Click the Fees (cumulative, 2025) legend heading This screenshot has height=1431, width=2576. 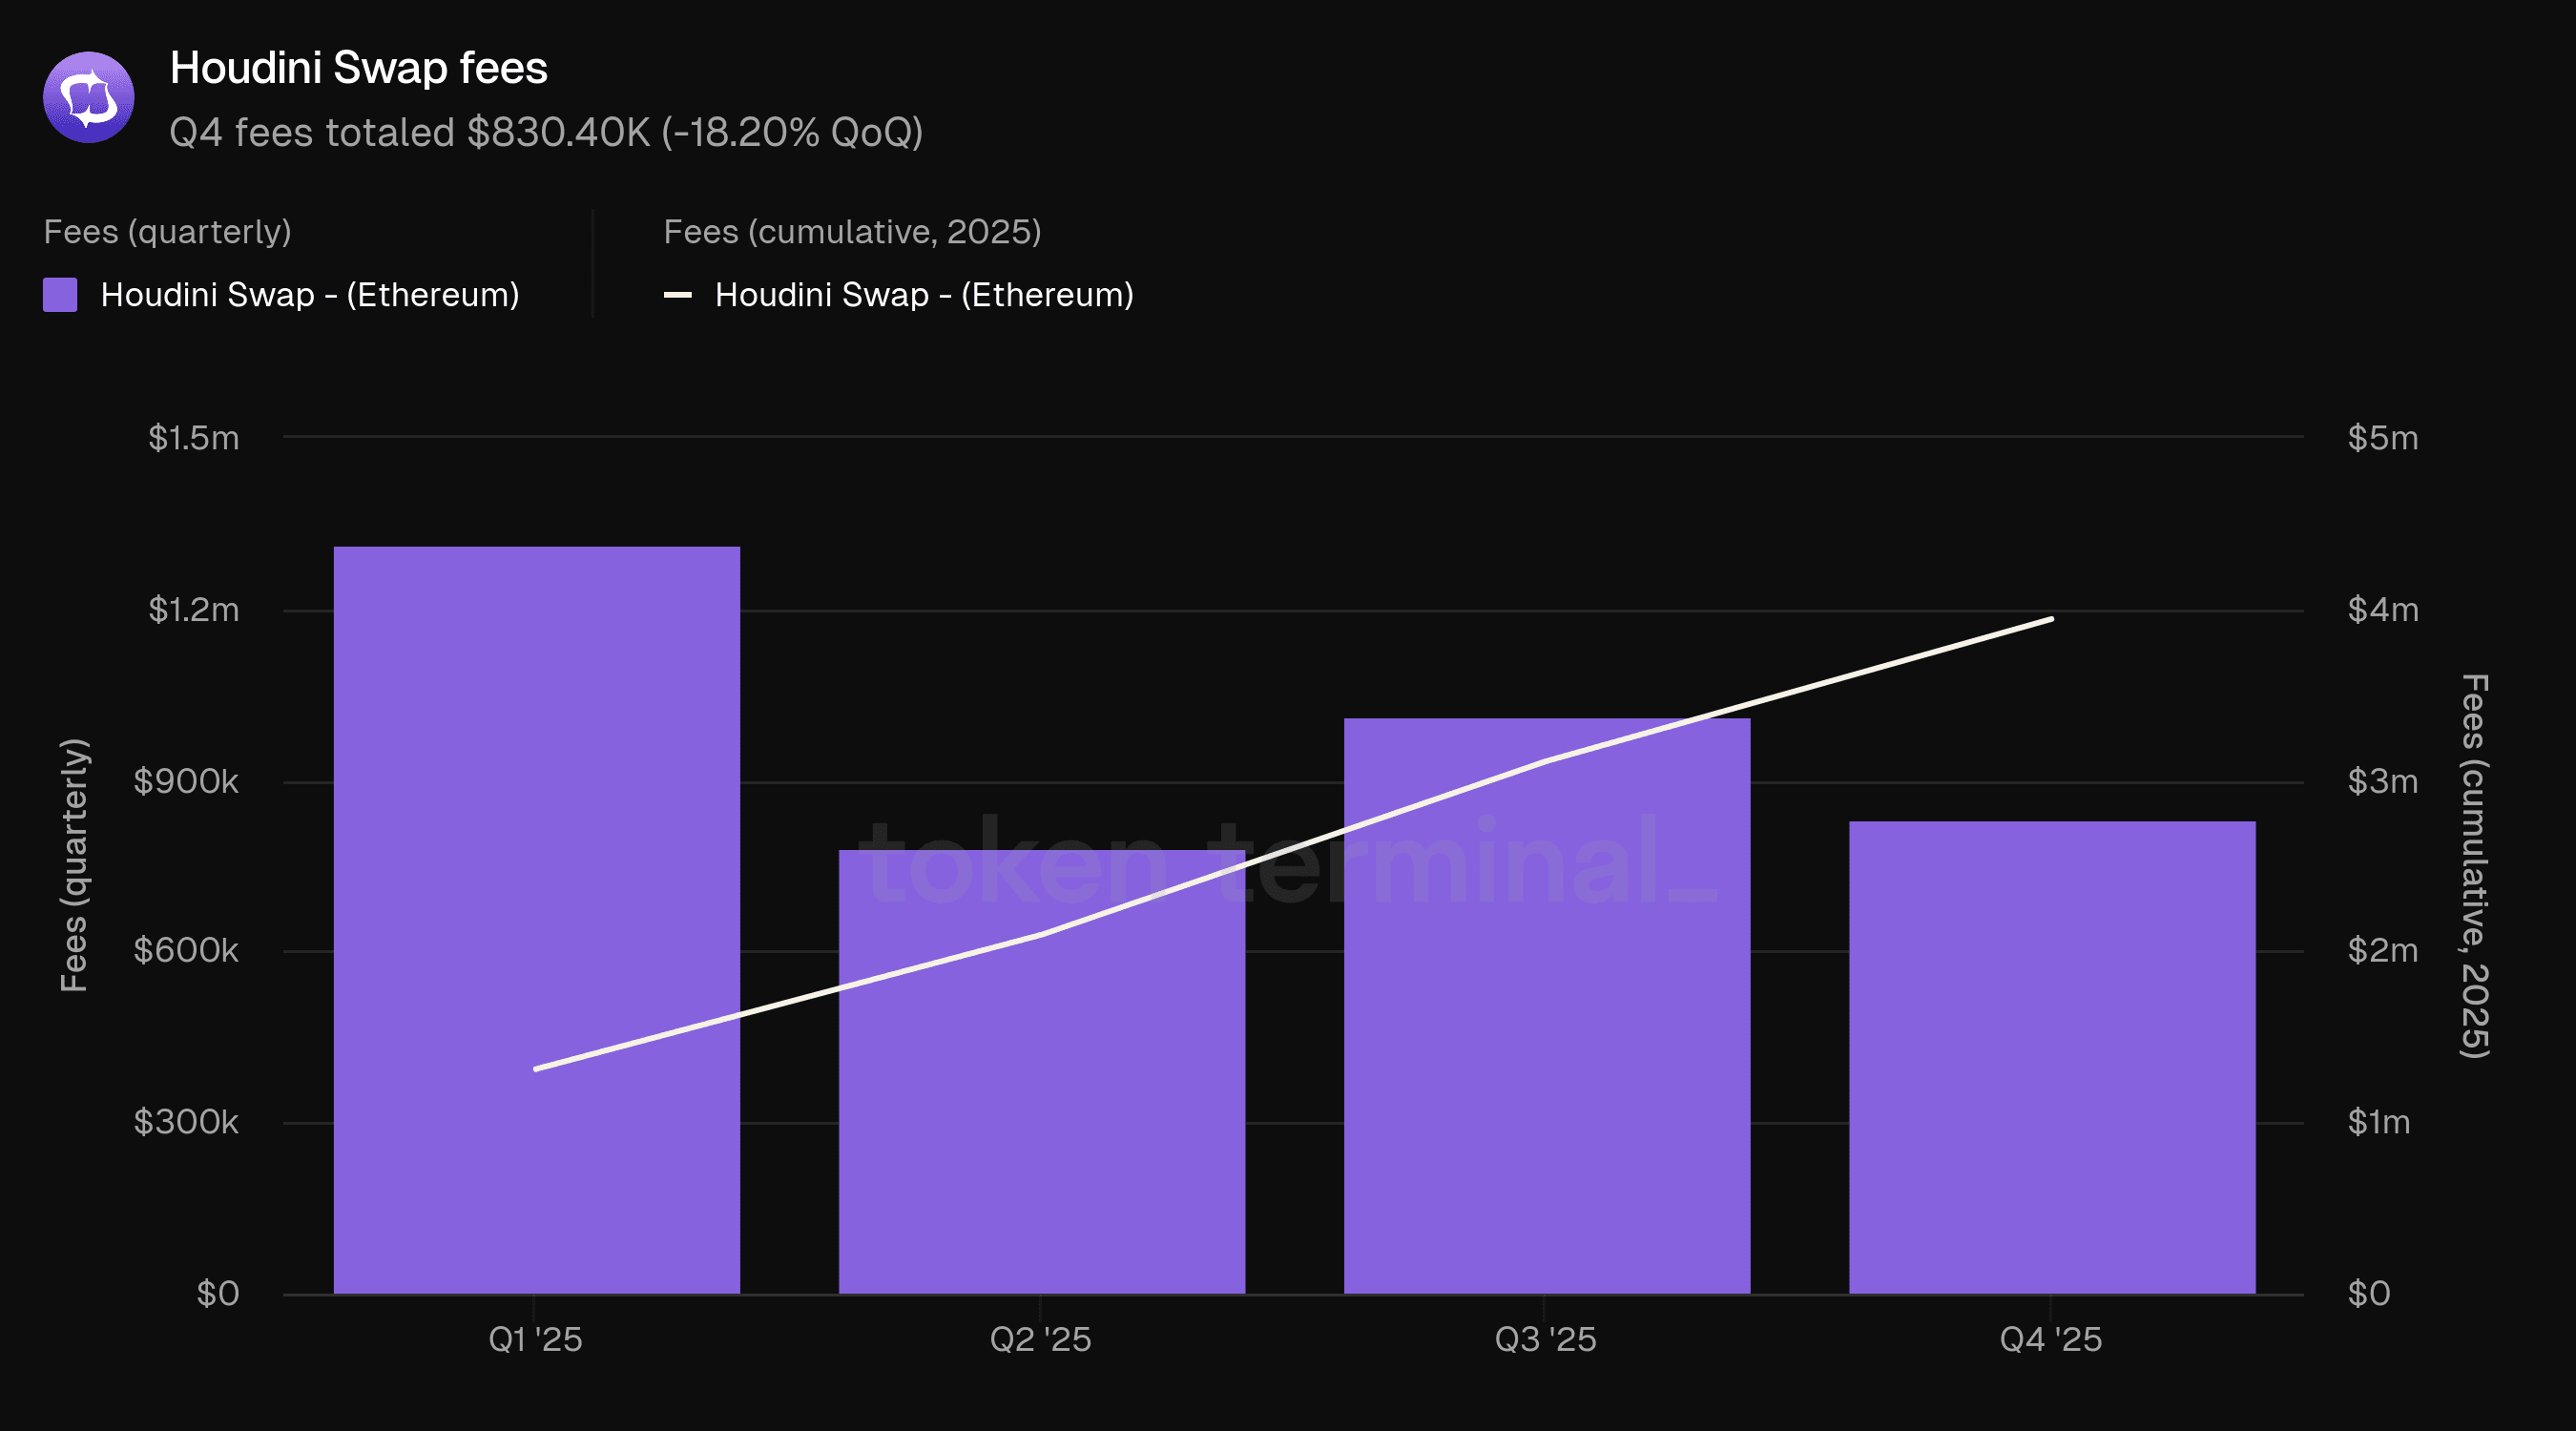pos(852,232)
